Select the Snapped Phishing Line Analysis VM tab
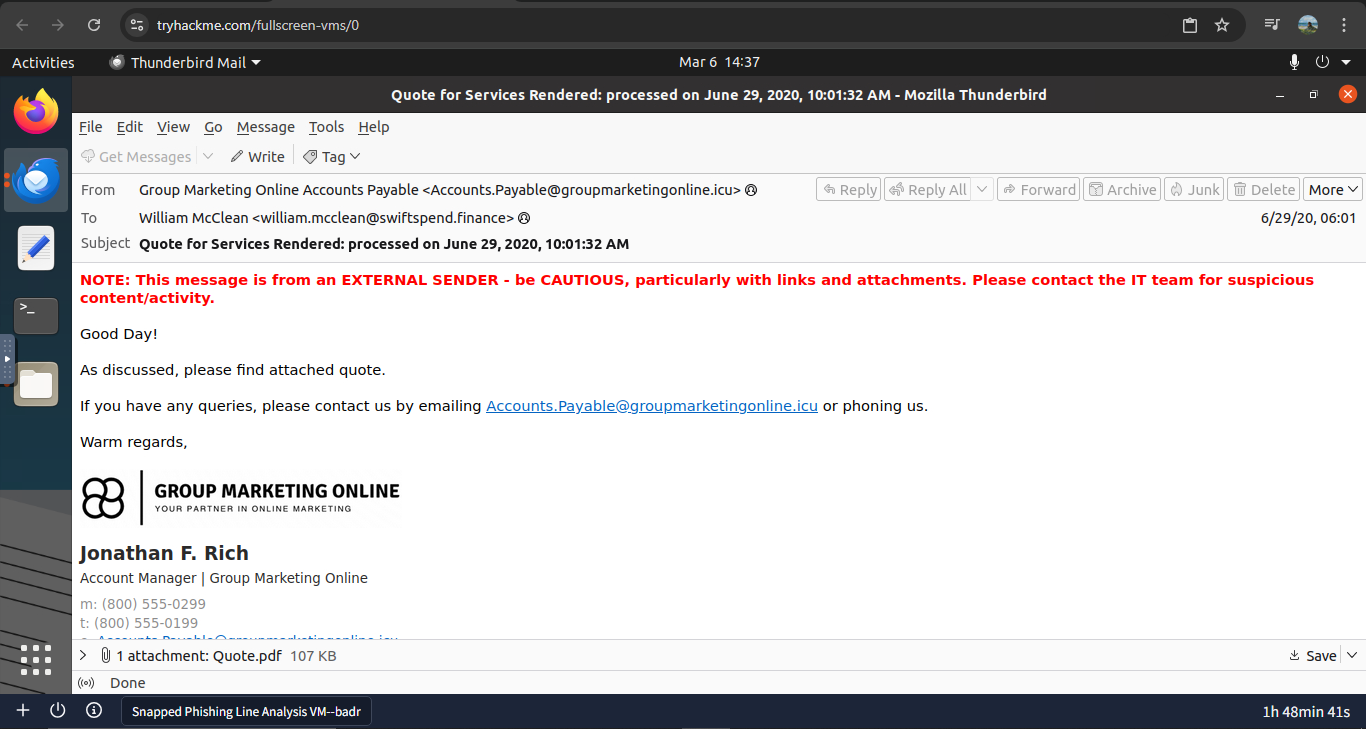 click(247, 712)
